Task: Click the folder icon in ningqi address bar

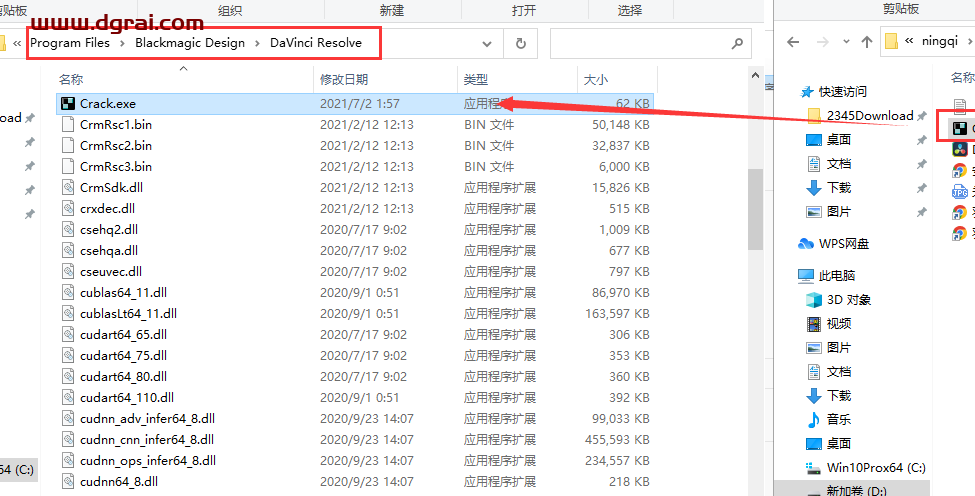Action: coord(892,42)
